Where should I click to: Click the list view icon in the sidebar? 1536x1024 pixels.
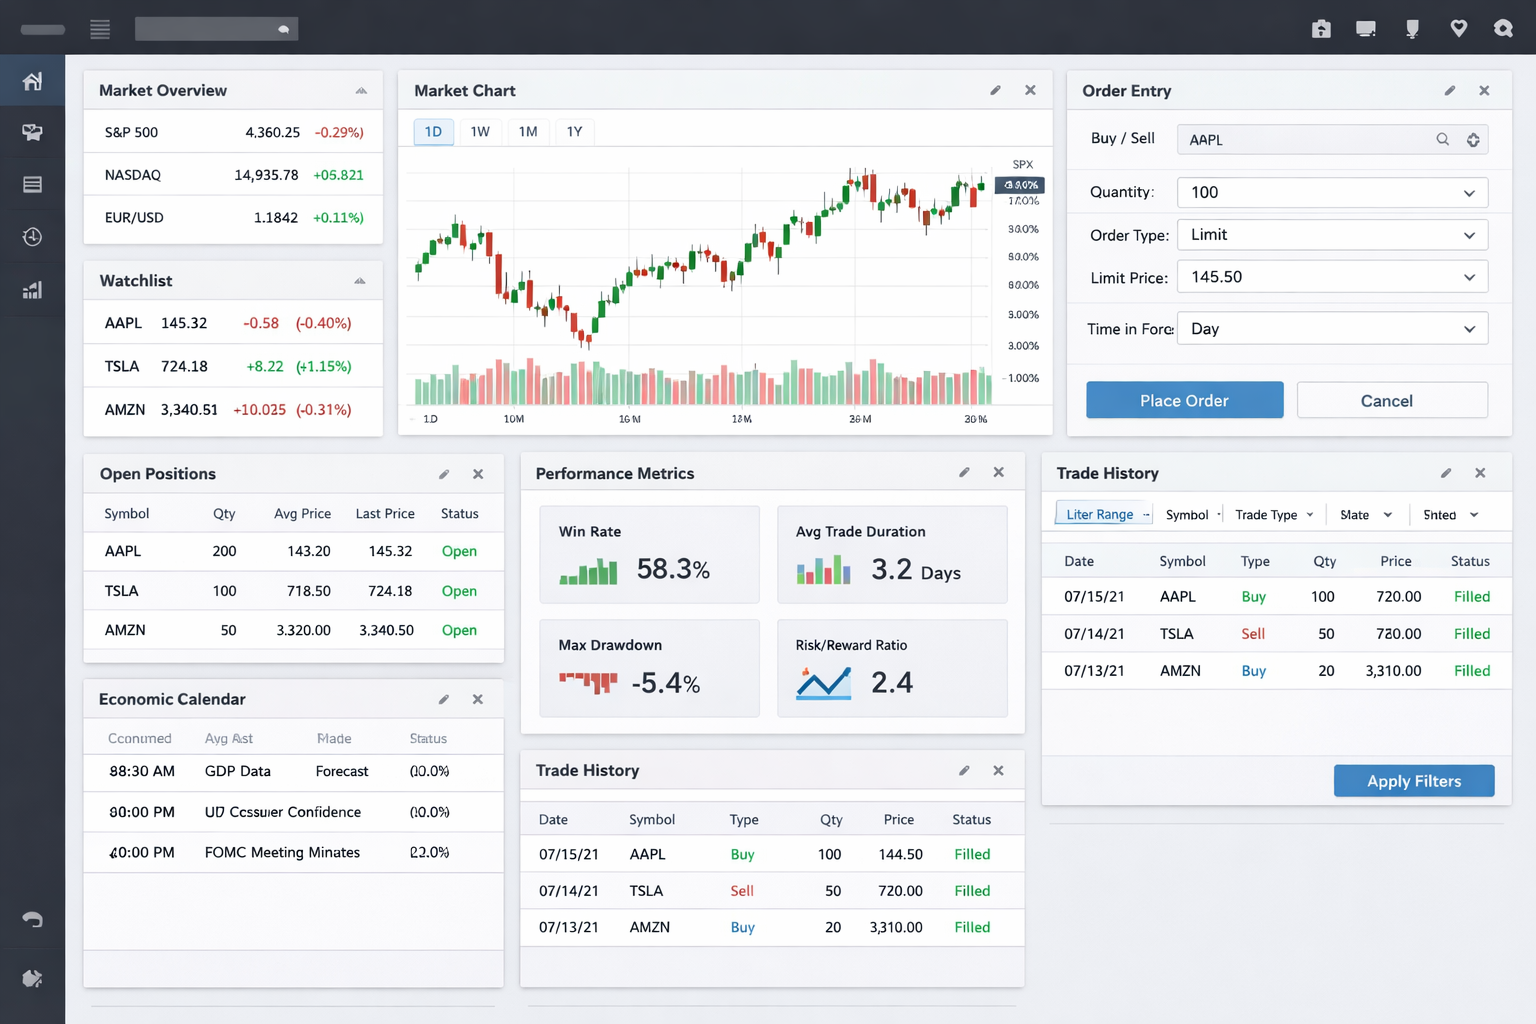pyautogui.click(x=32, y=184)
